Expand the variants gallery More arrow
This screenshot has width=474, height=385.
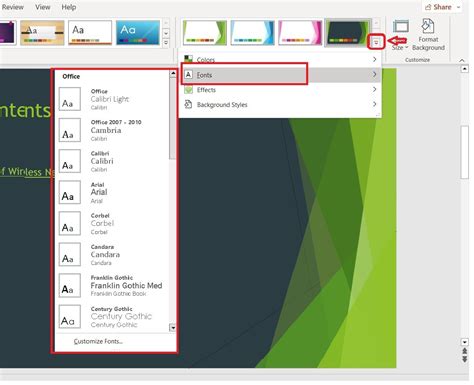click(376, 42)
